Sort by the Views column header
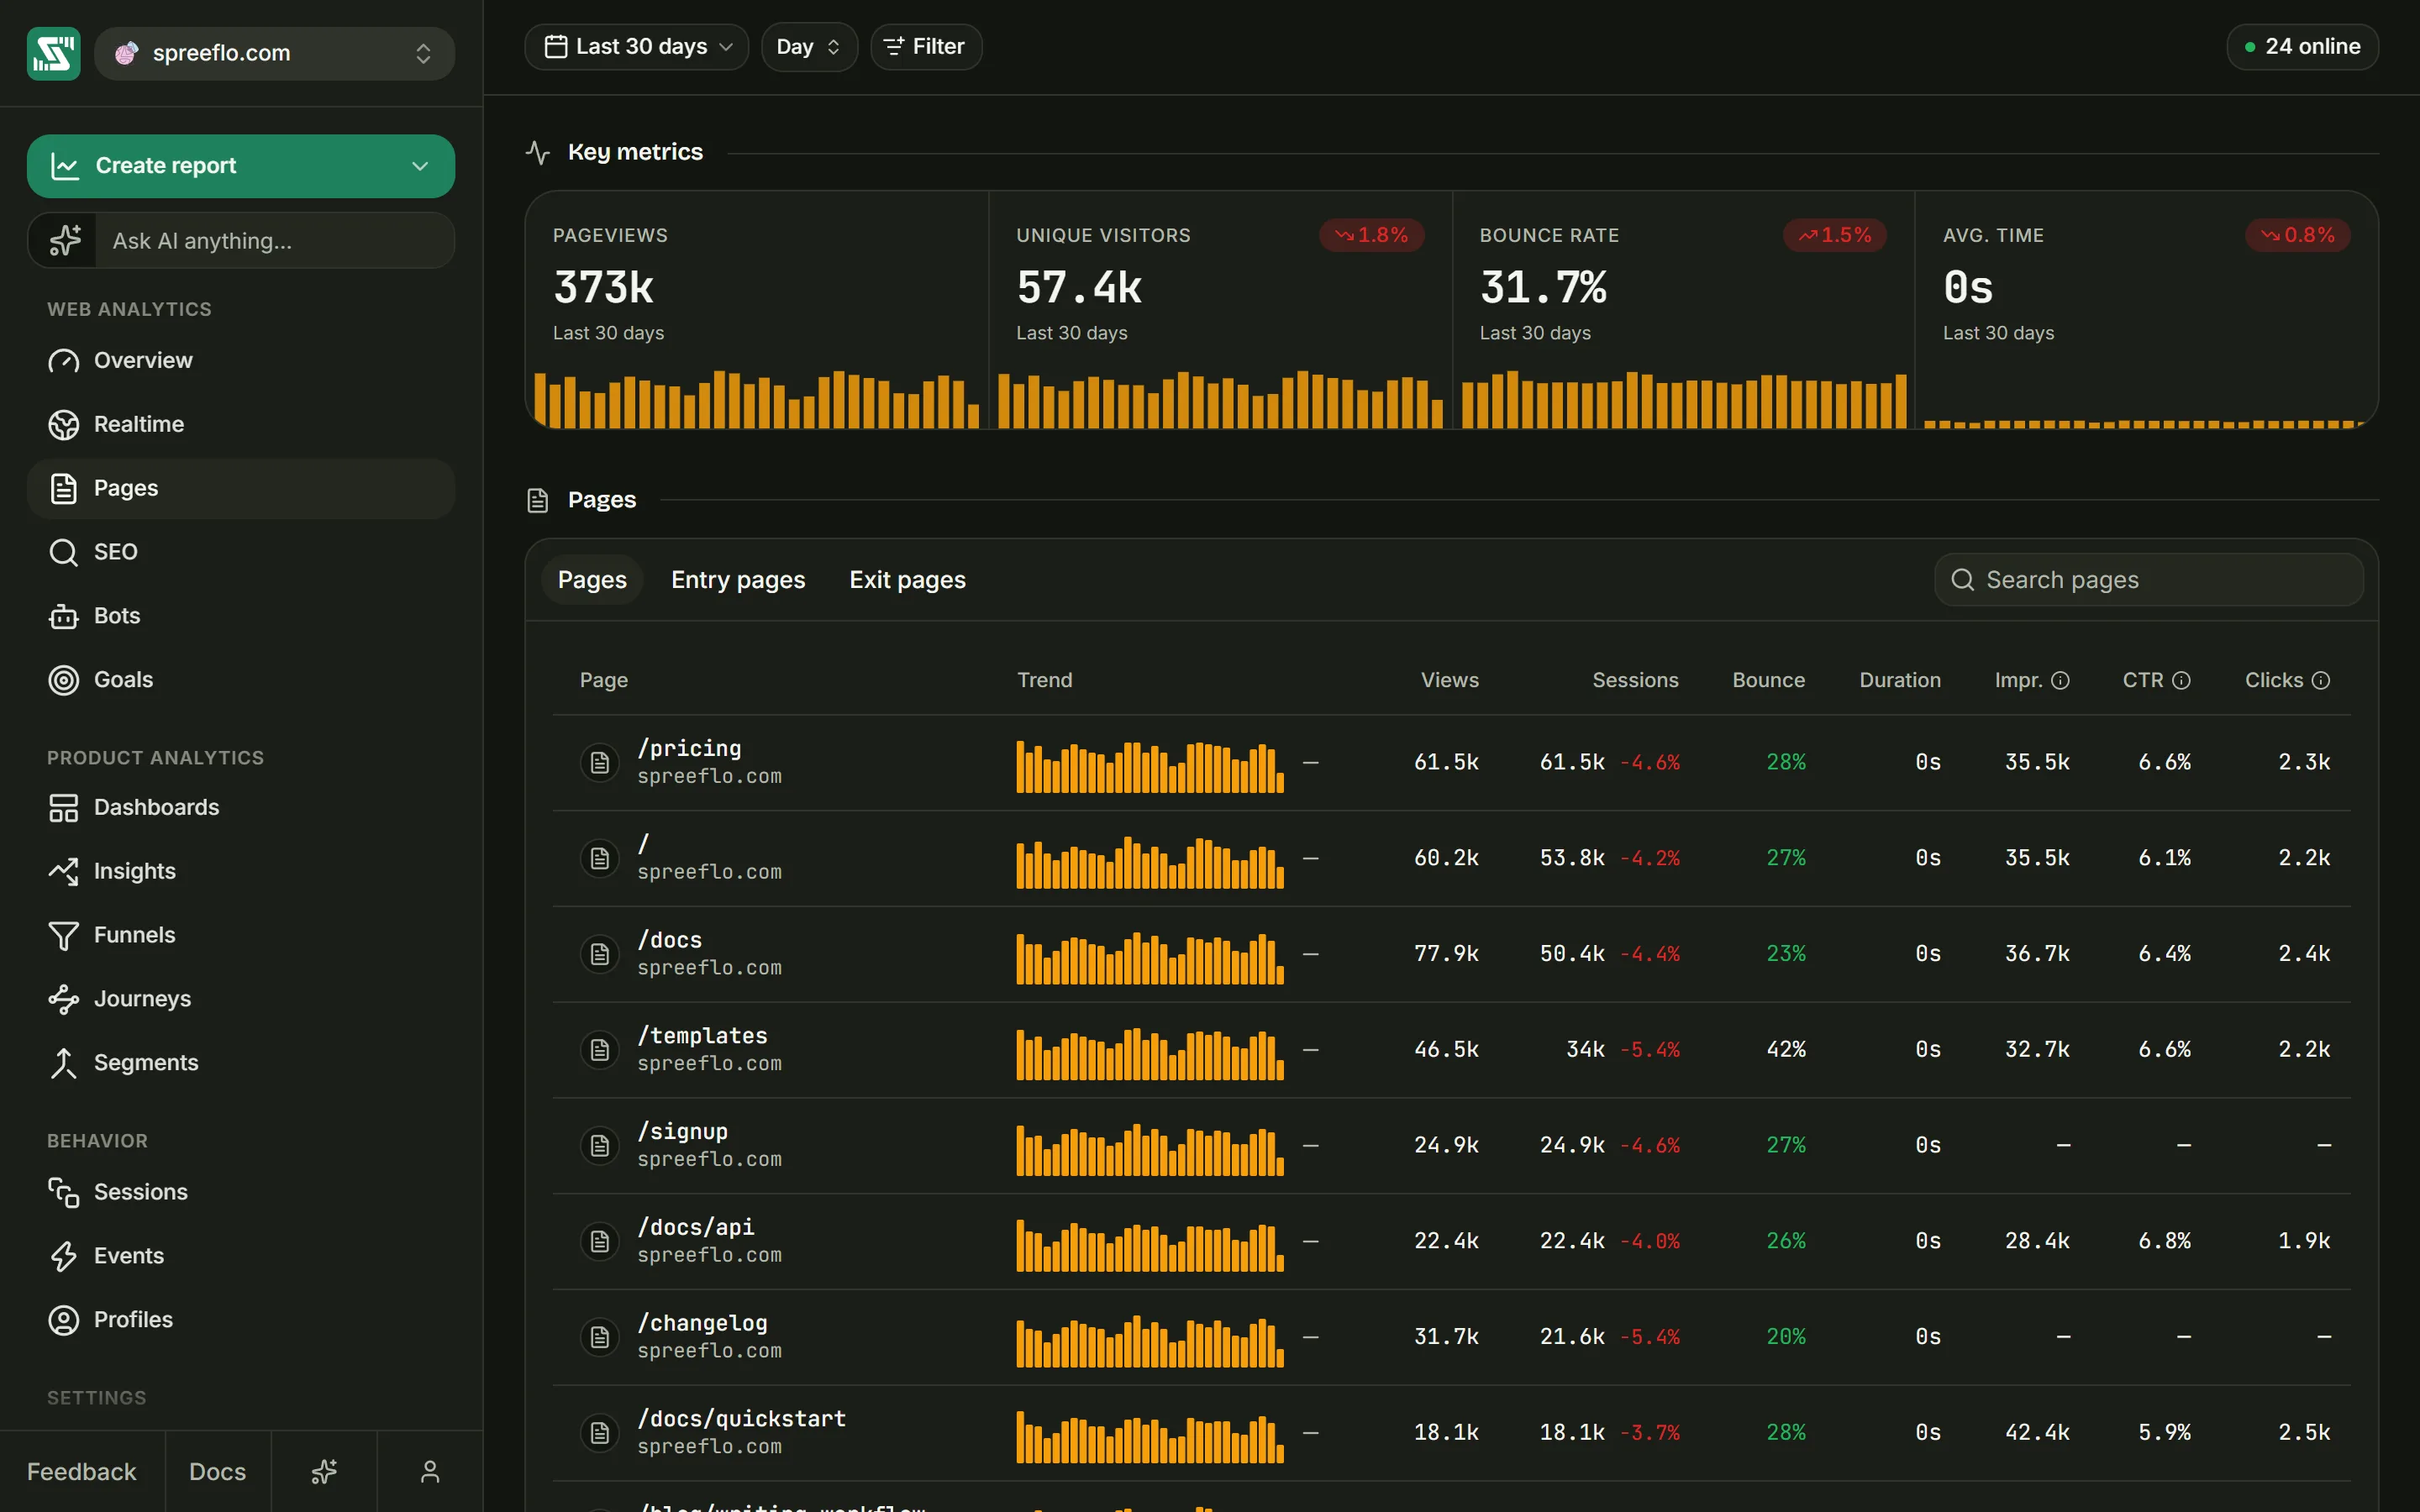This screenshot has height=1512, width=2420. [x=1449, y=680]
